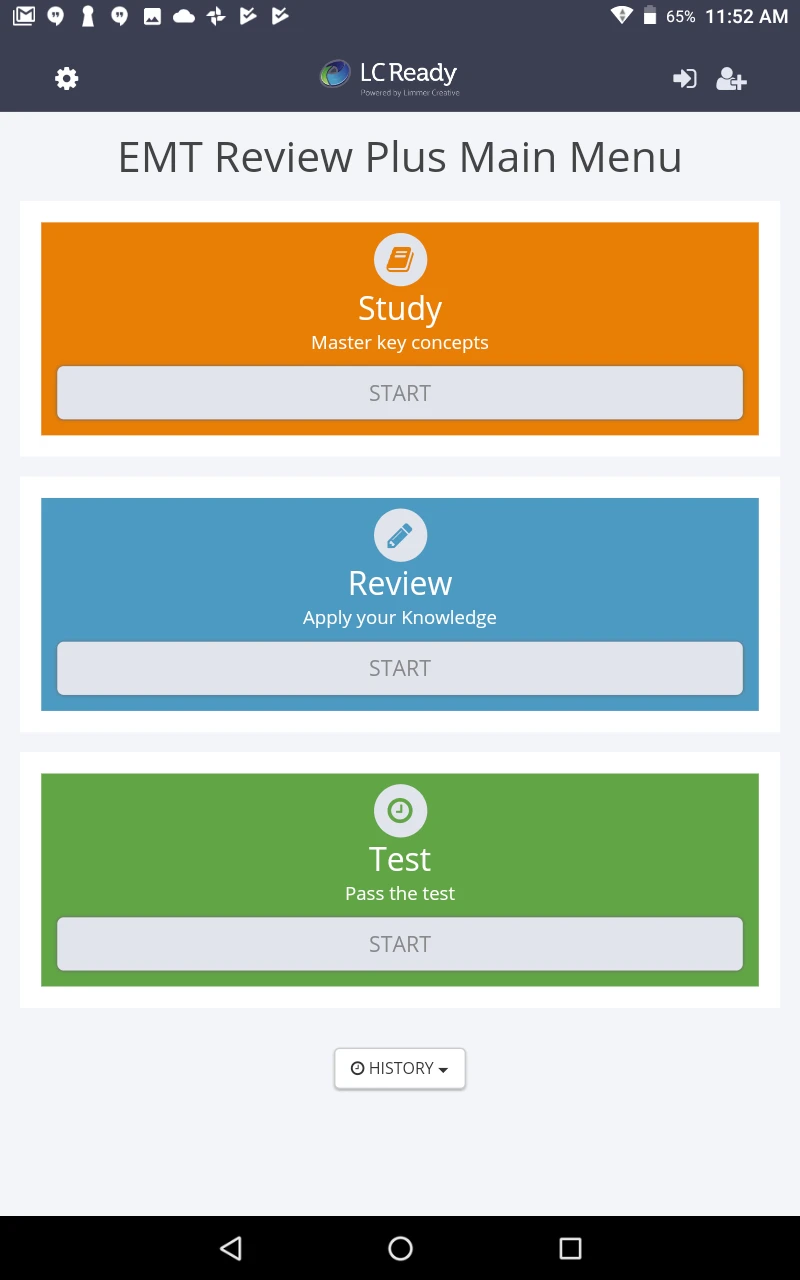Viewport: 800px width, 1280px height.
Task: Start the Study section
Action: pos(400,393)
